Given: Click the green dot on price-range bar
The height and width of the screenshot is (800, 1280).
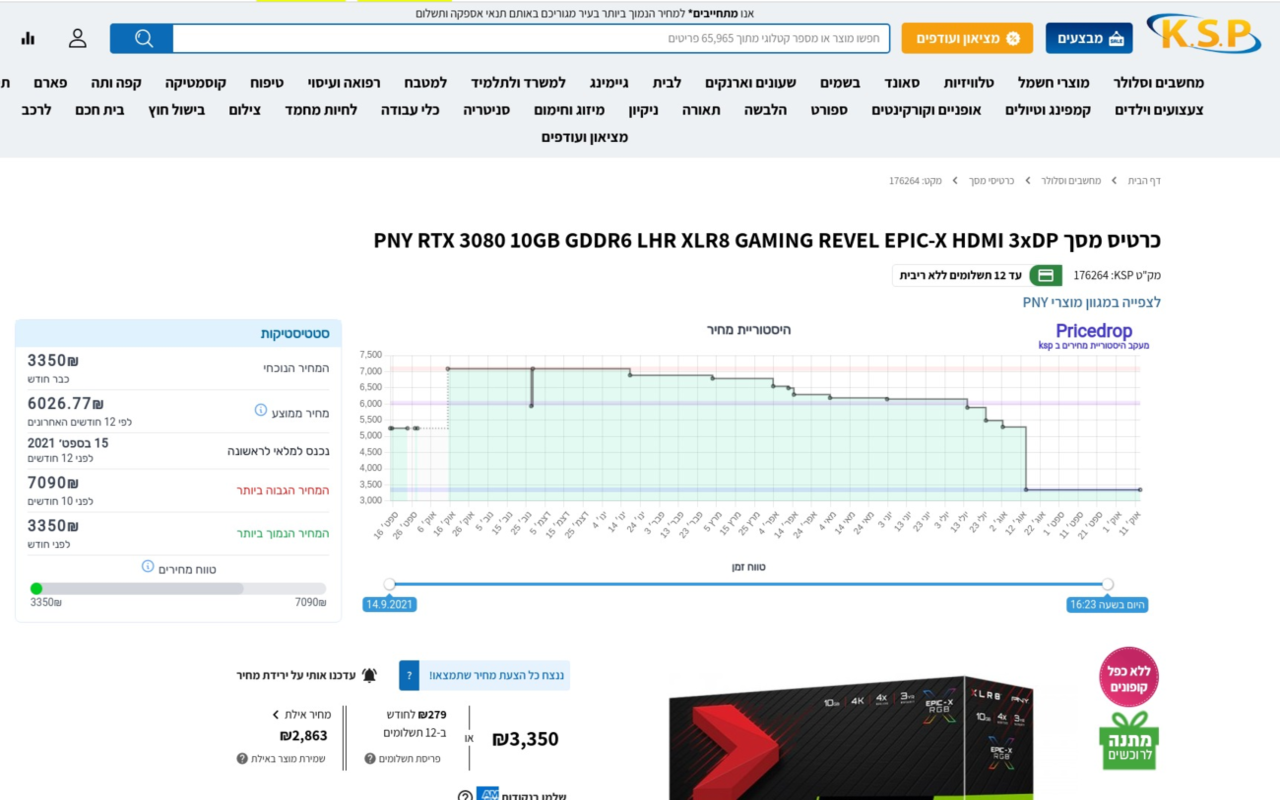Looking at the screenshot, I should point(37,589).
